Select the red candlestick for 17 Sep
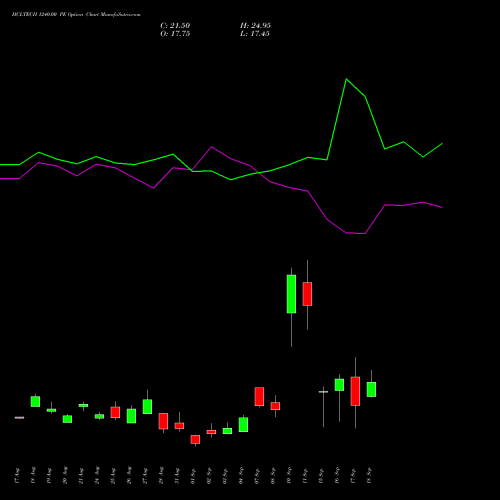The height and width of the screenshot is (500, 500). coord(355,391)
